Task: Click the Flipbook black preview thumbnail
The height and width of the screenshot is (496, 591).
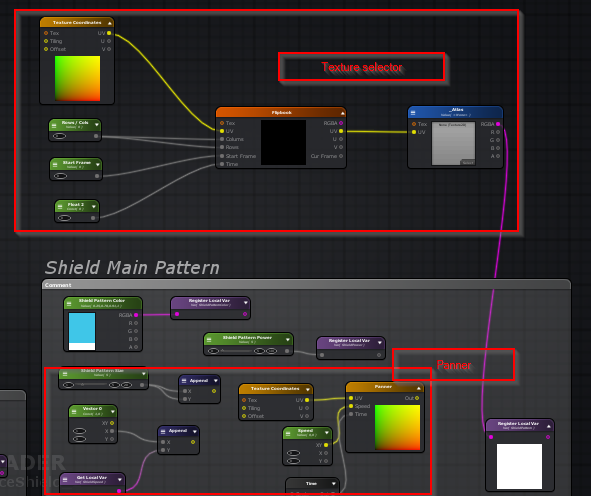Action: [283, 142]
